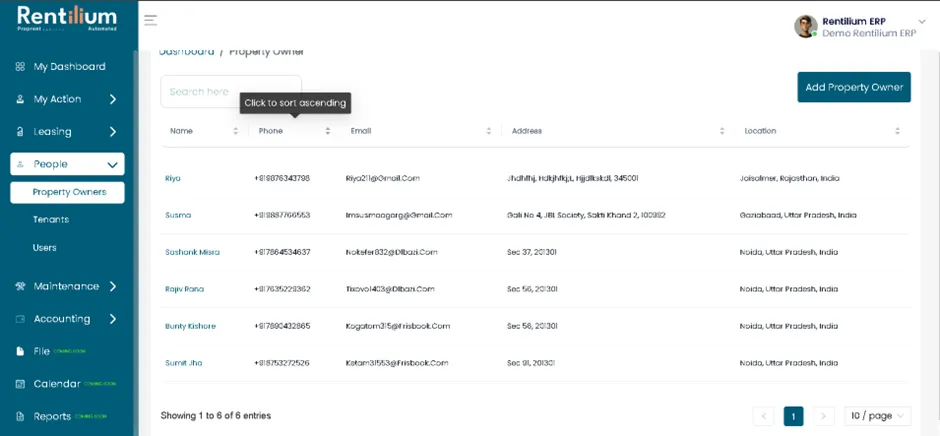Click the Name column header
This screenshot has width=940, height=436.
point(182,131)
